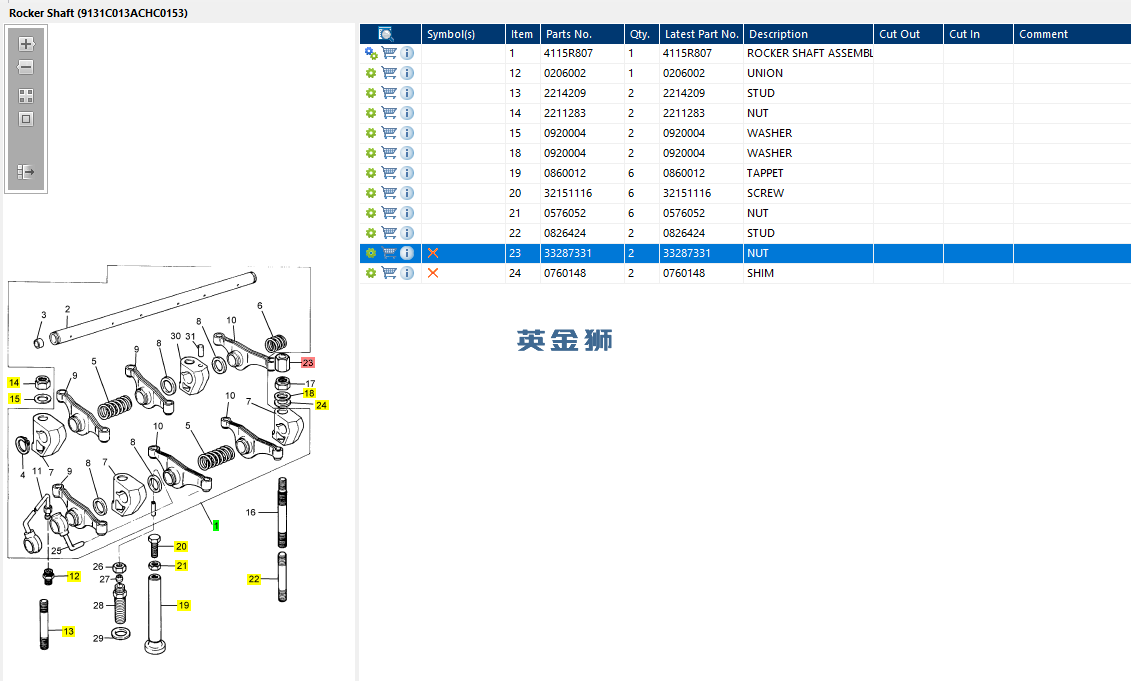
Task: Add item 1 4115R807 to cart
Action: point(389,53)
